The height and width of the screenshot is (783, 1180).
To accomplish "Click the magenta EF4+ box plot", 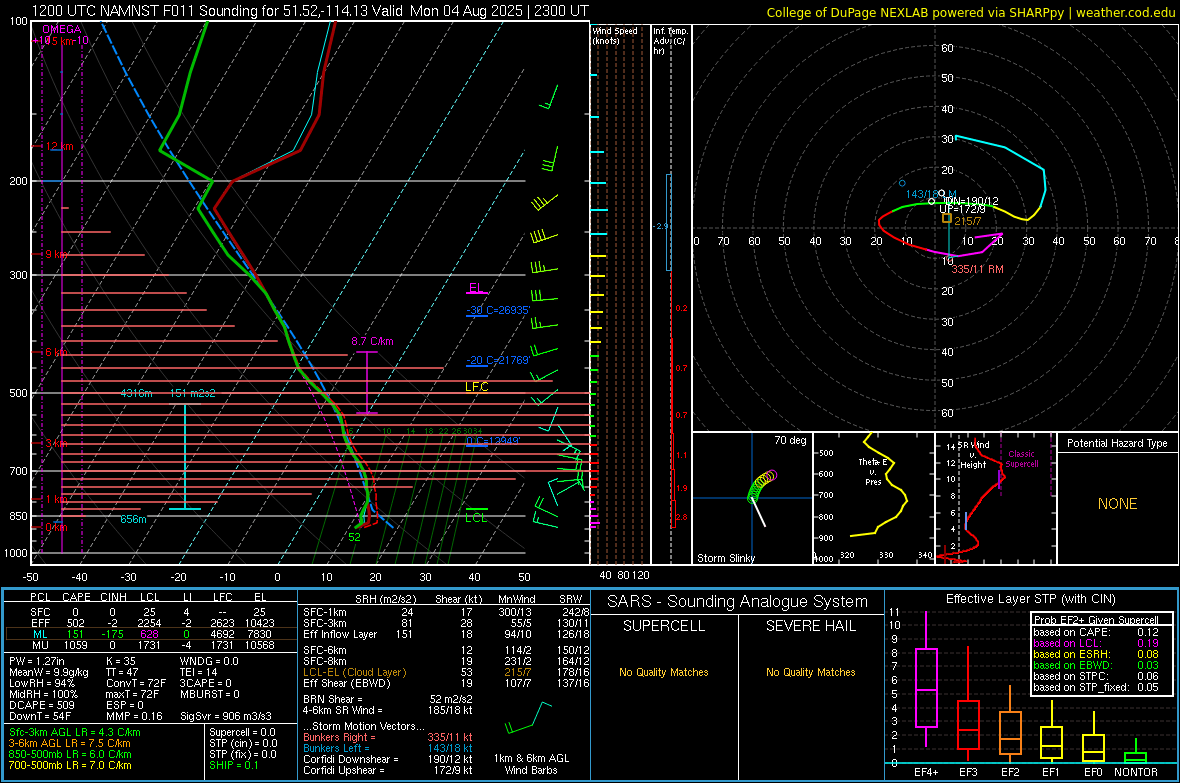I will click(x=926, y=679).
